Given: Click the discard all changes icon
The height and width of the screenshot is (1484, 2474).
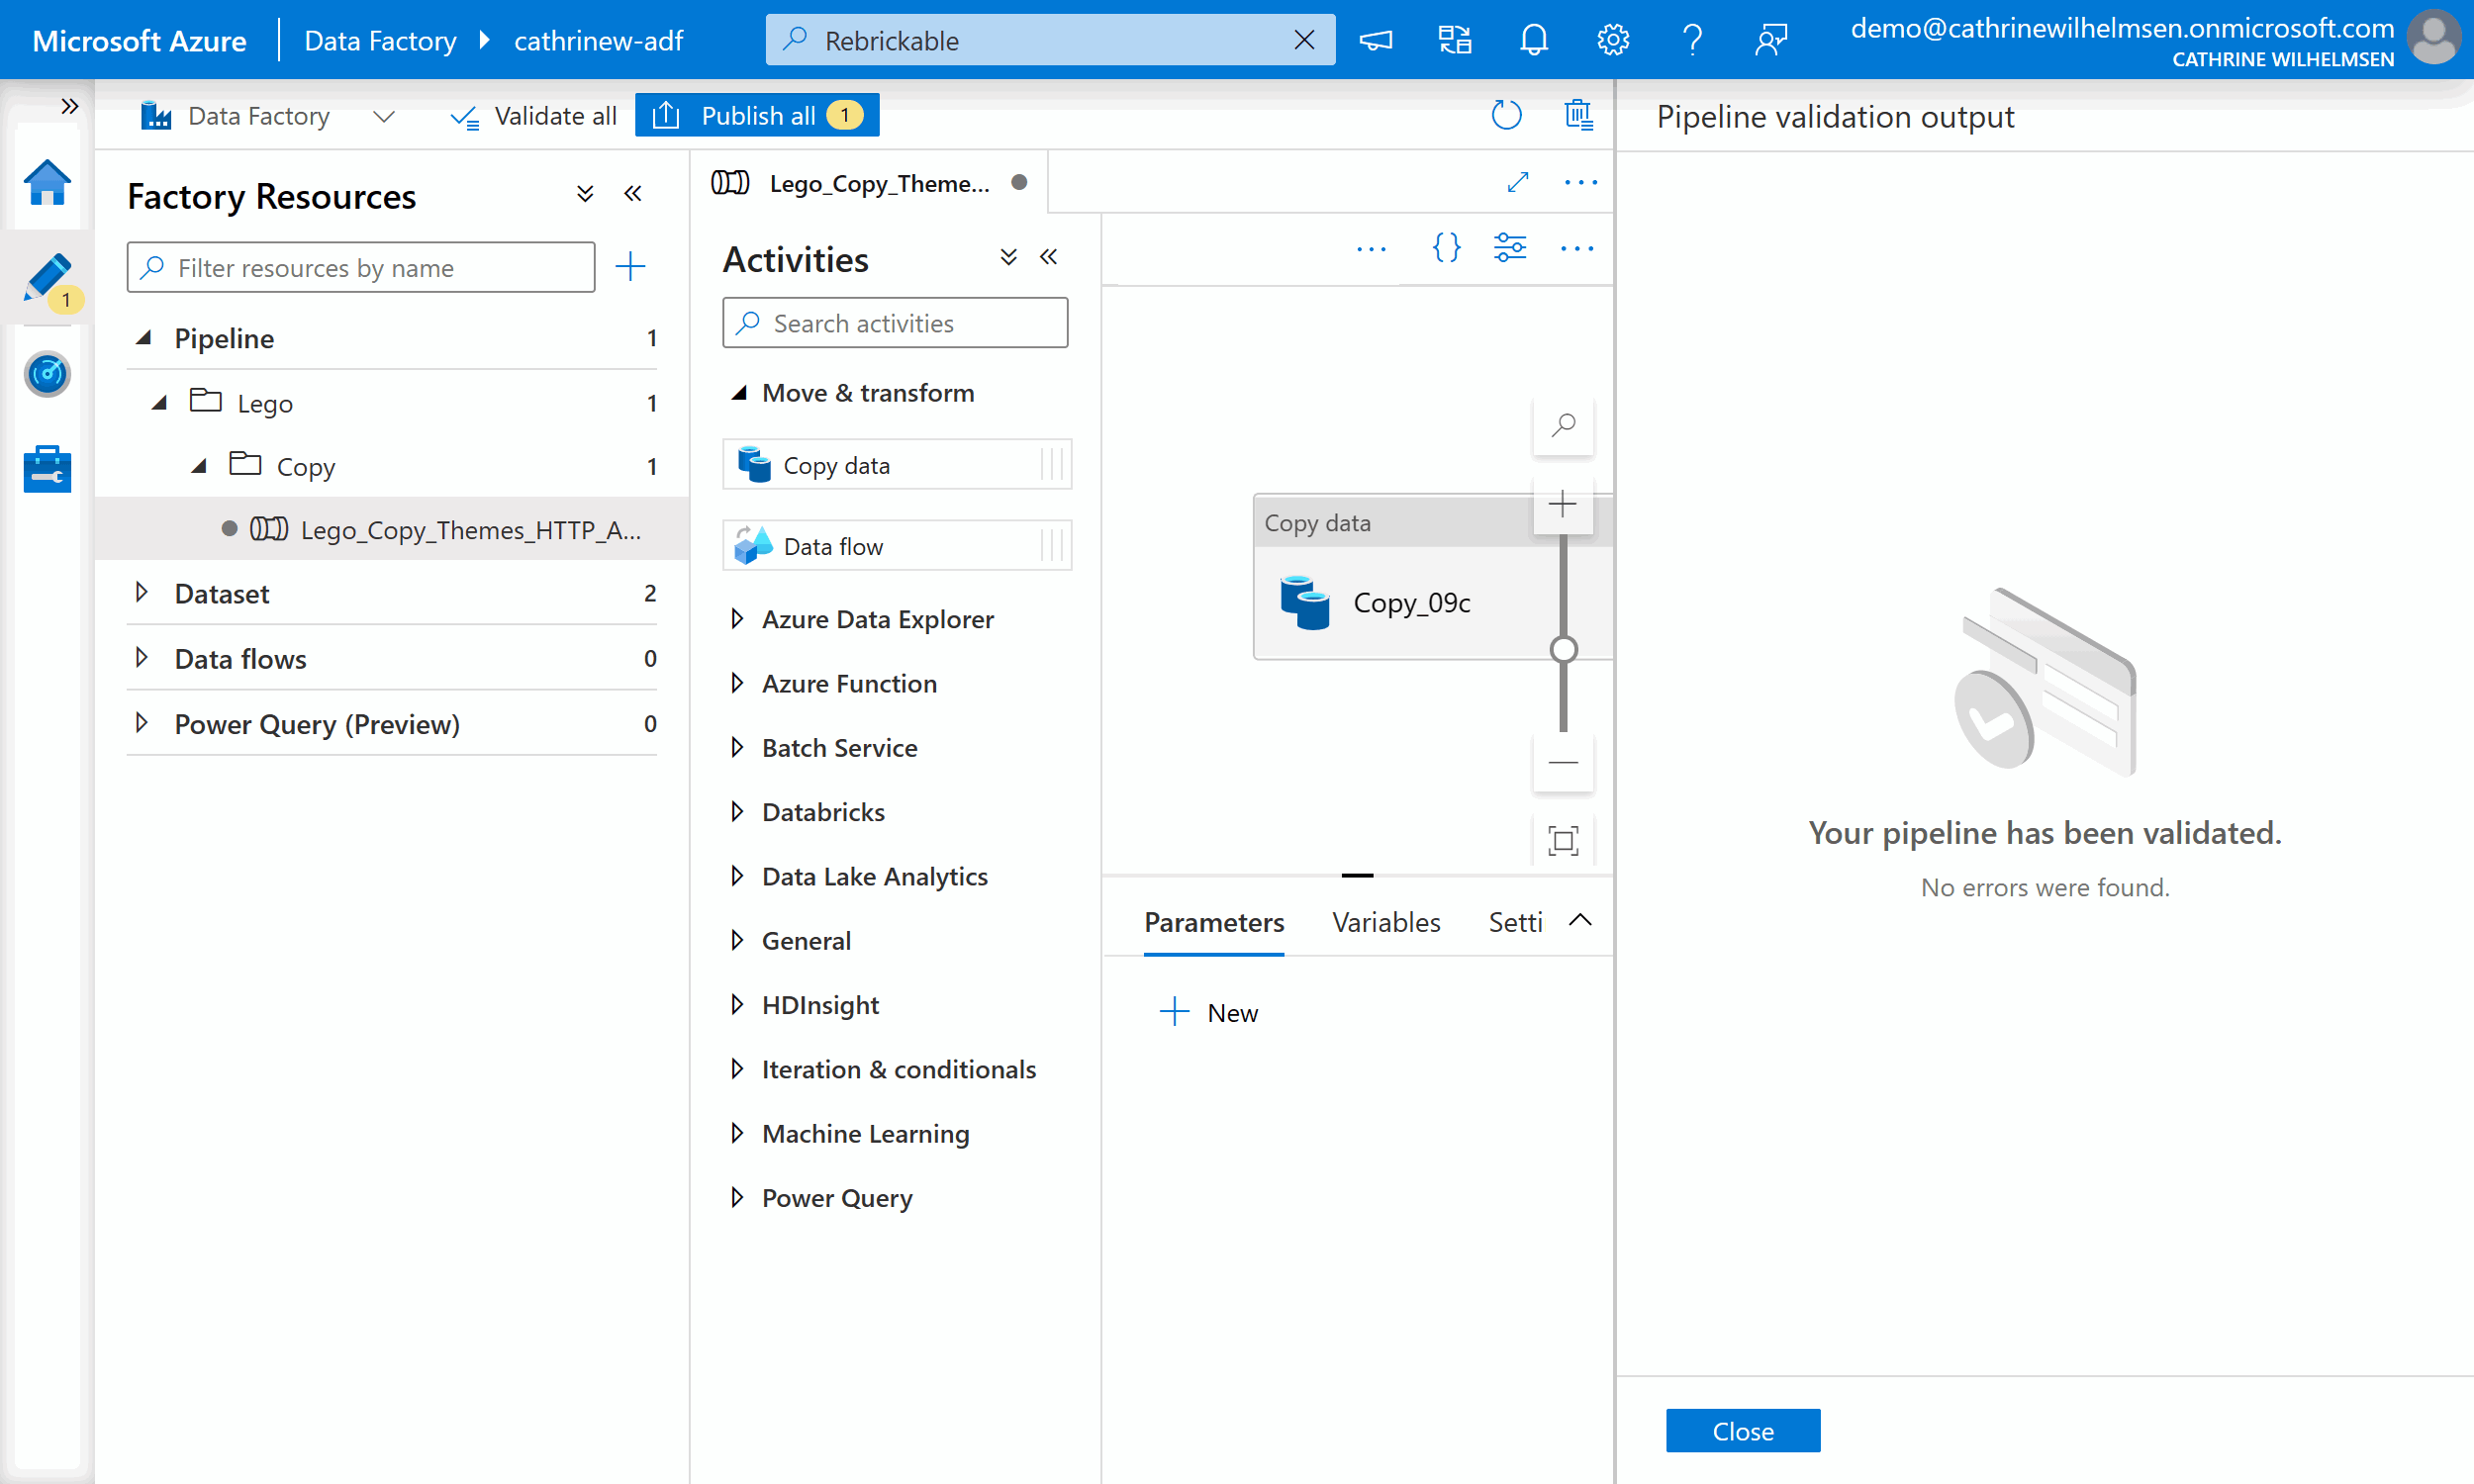Looking at the screenshot, I should (x=1578, y=116).
